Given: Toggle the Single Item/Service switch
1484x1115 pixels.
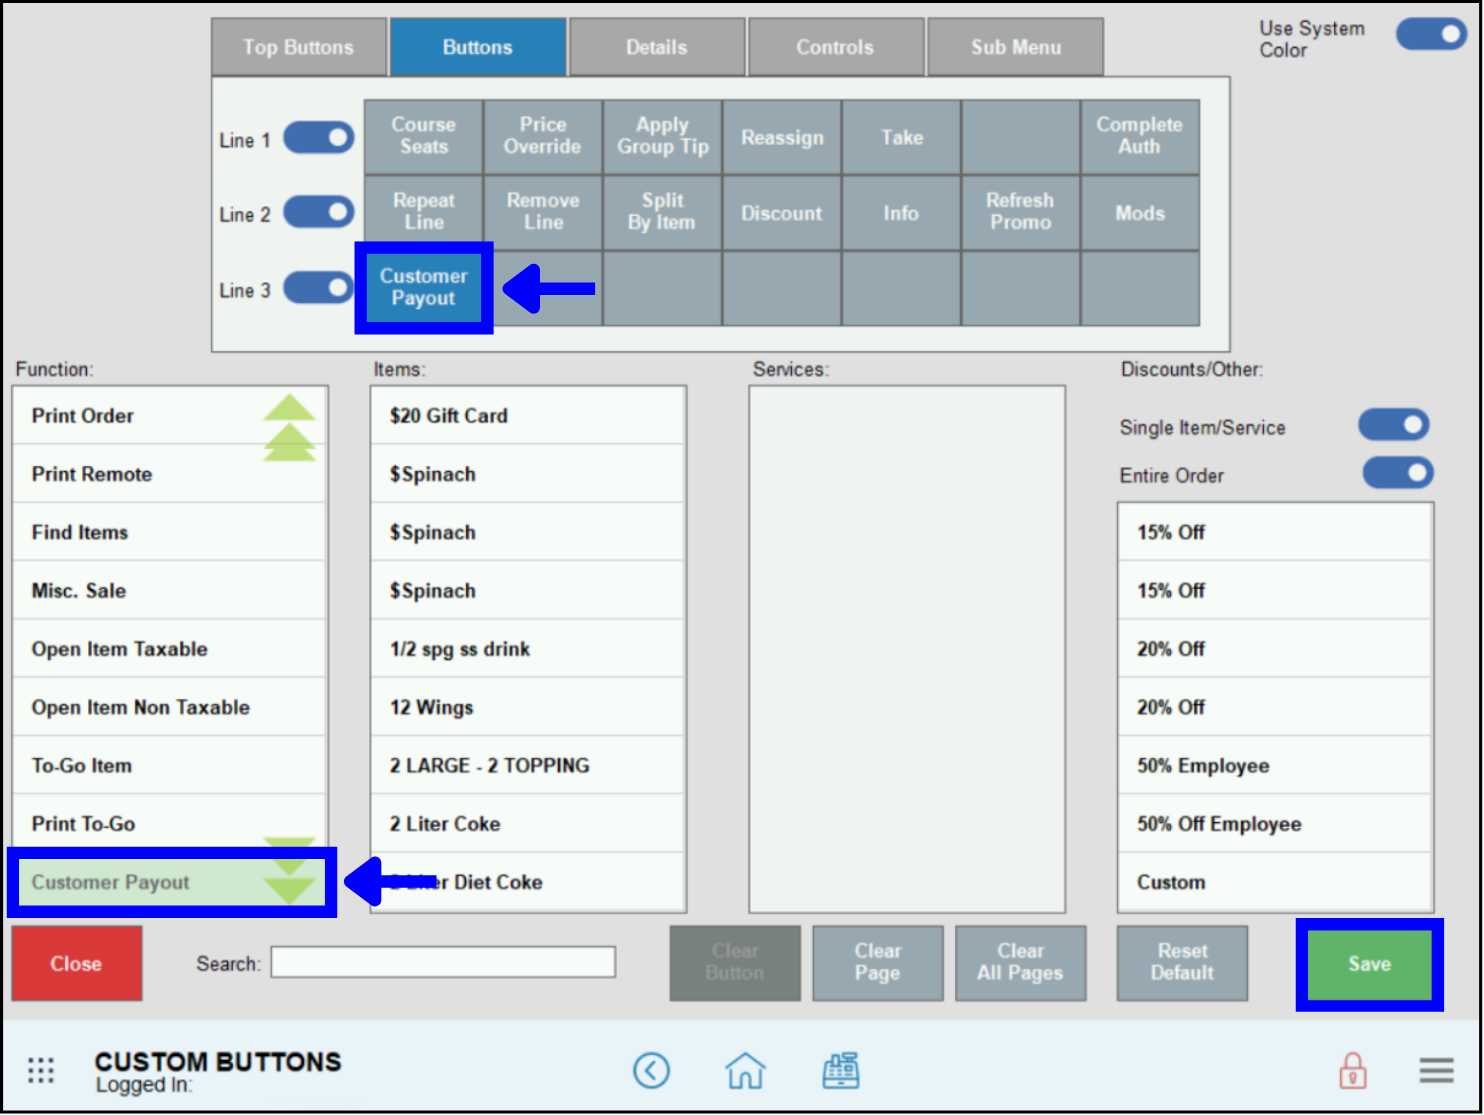Looking at the screenshot, I should (1394, 424).
